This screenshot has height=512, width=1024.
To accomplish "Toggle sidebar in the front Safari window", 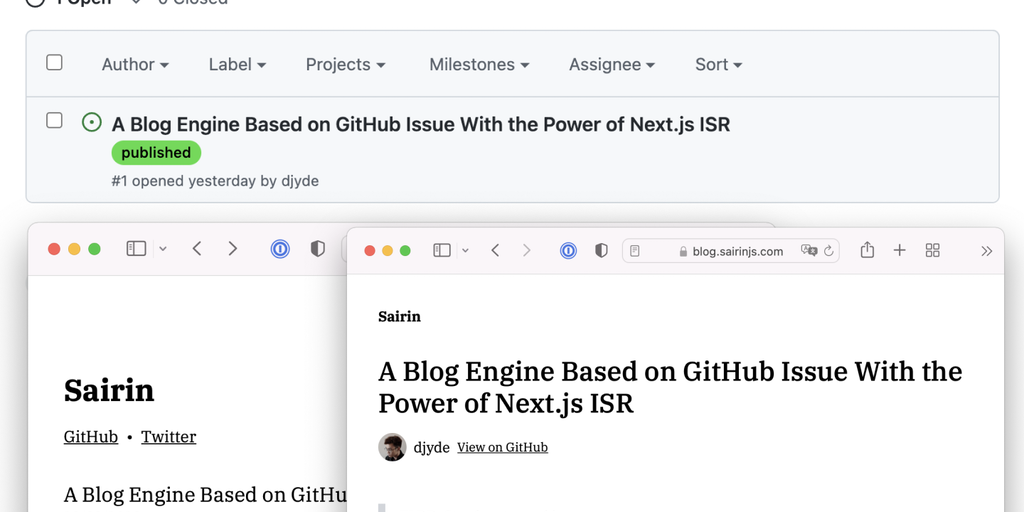I will (x=442, y=250).
